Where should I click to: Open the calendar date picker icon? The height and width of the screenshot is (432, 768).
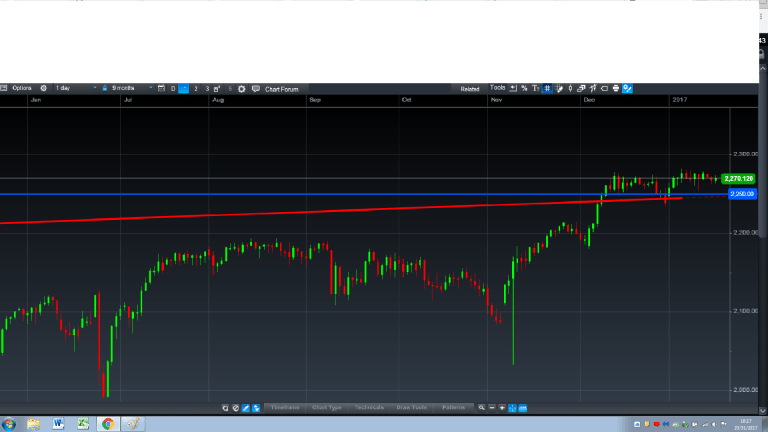(x=161, y=89)
